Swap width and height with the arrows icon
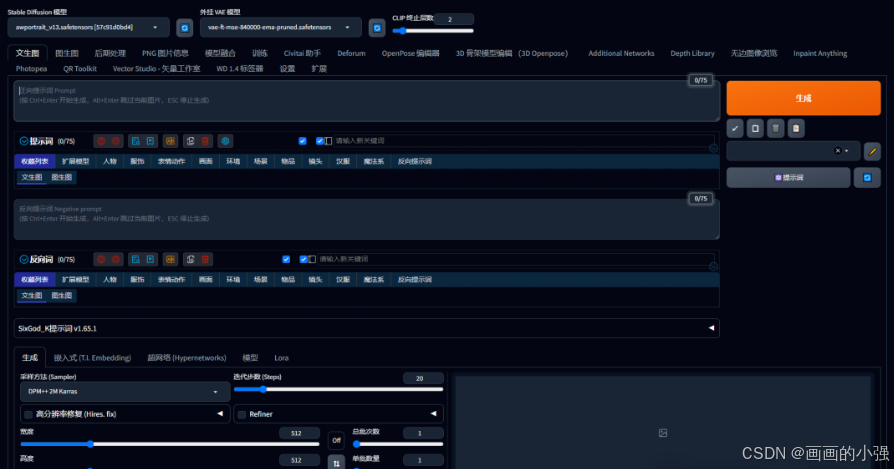894x469 pixels. point(336,463)
